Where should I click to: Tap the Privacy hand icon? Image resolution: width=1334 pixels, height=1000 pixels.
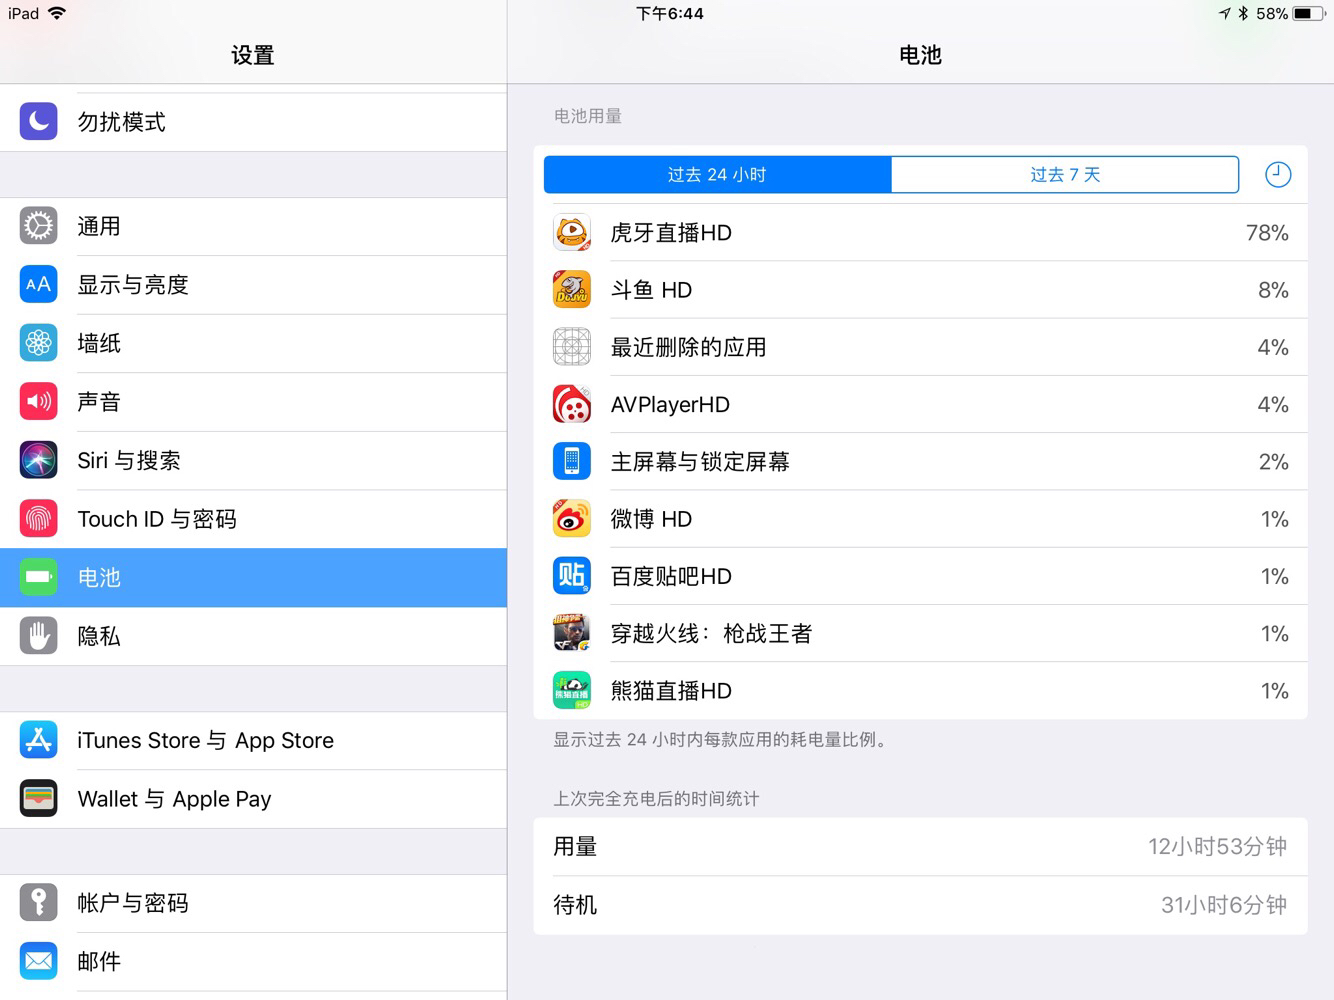pos(38,636)
